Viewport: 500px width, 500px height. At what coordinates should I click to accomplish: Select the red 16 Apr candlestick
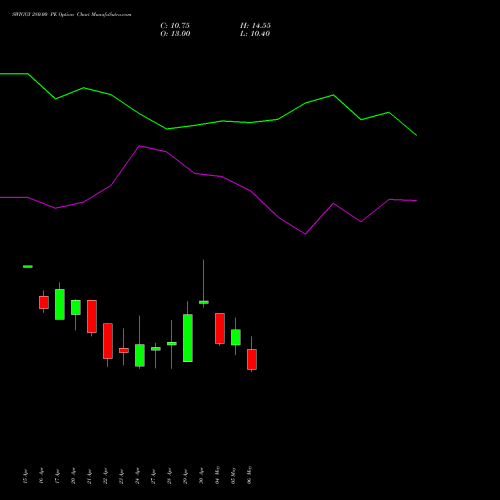point(44,302)
